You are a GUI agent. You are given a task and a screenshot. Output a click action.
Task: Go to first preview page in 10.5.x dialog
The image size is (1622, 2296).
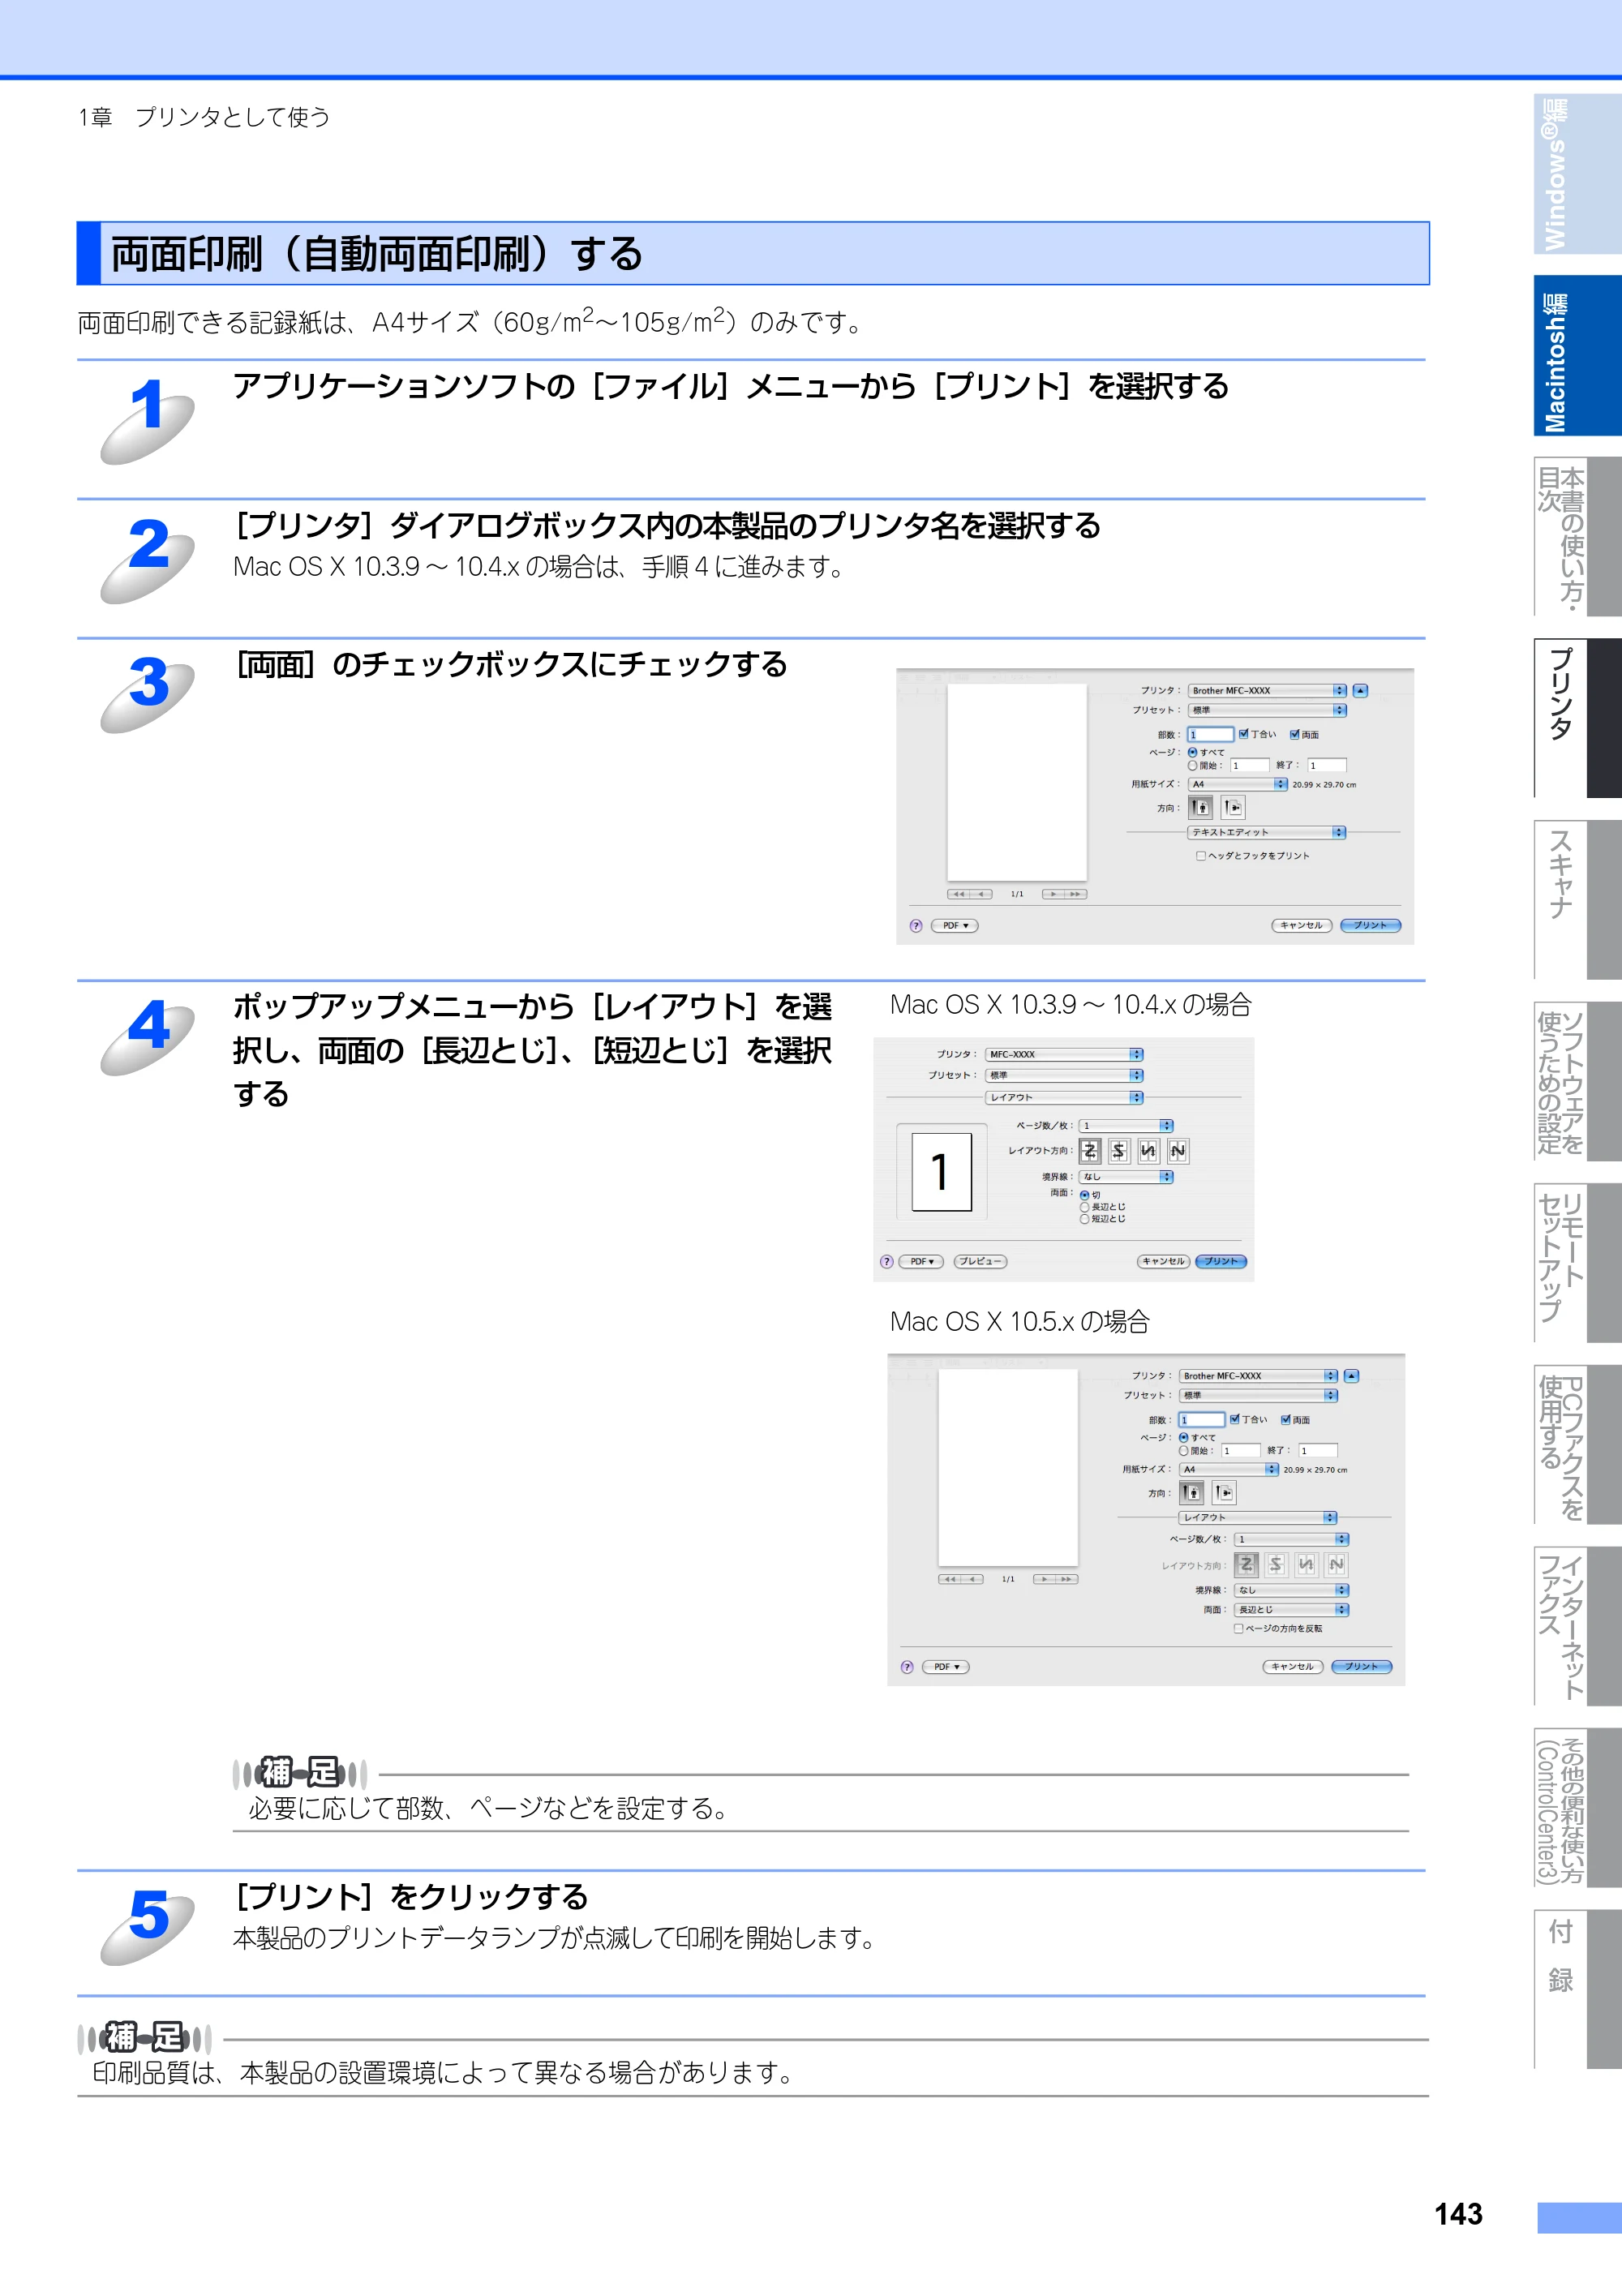[x=950, y=1579]
